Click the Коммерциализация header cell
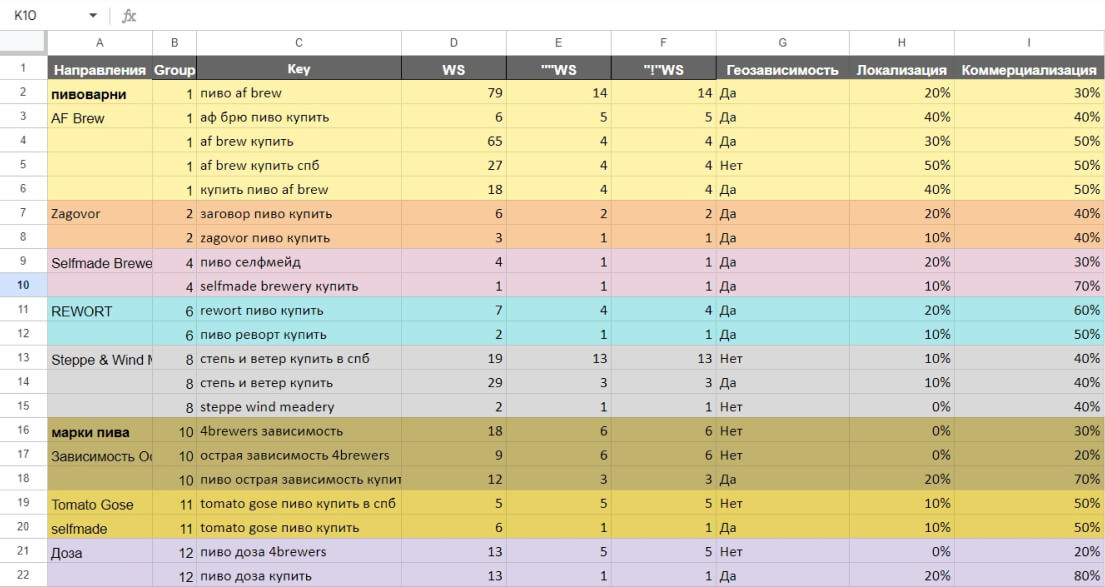 [1028, 69]
